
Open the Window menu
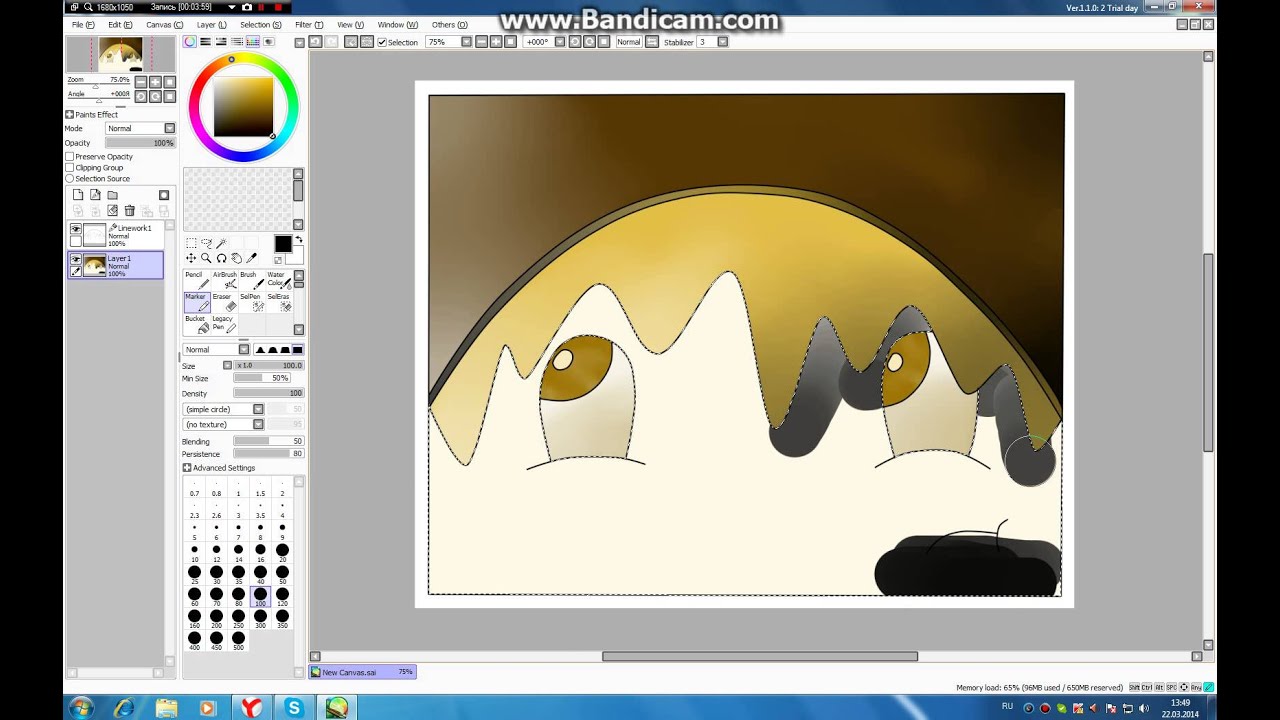[398, 25]
